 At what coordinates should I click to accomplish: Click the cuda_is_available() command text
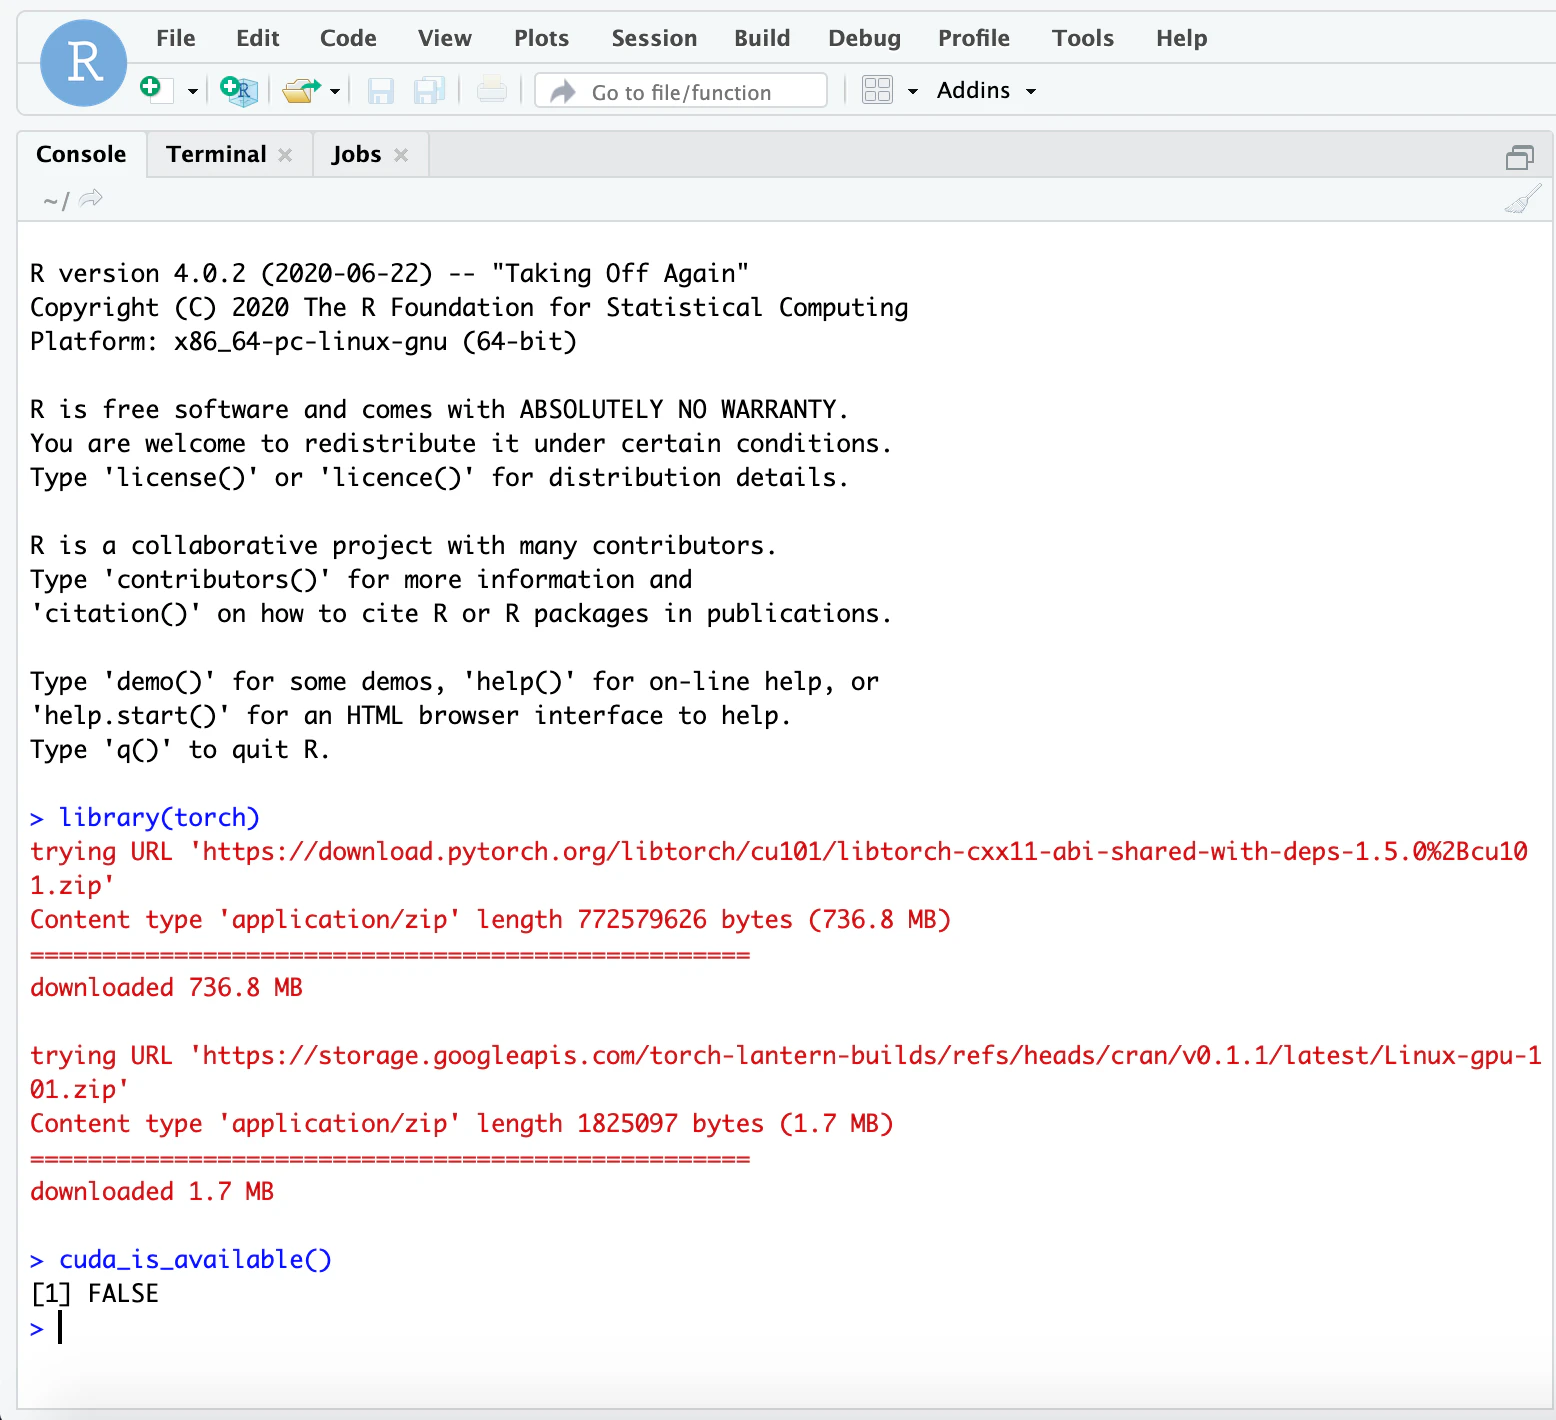[x=195, y=1259]
